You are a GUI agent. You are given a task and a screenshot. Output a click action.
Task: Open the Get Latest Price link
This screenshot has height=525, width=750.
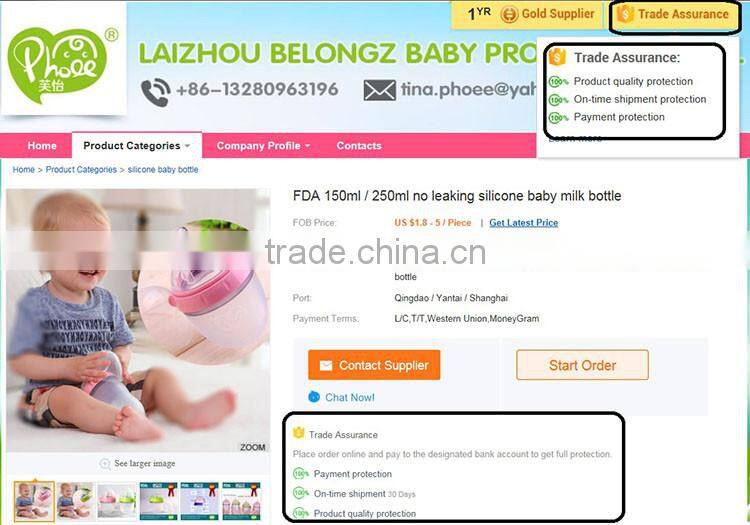(523, 223)
